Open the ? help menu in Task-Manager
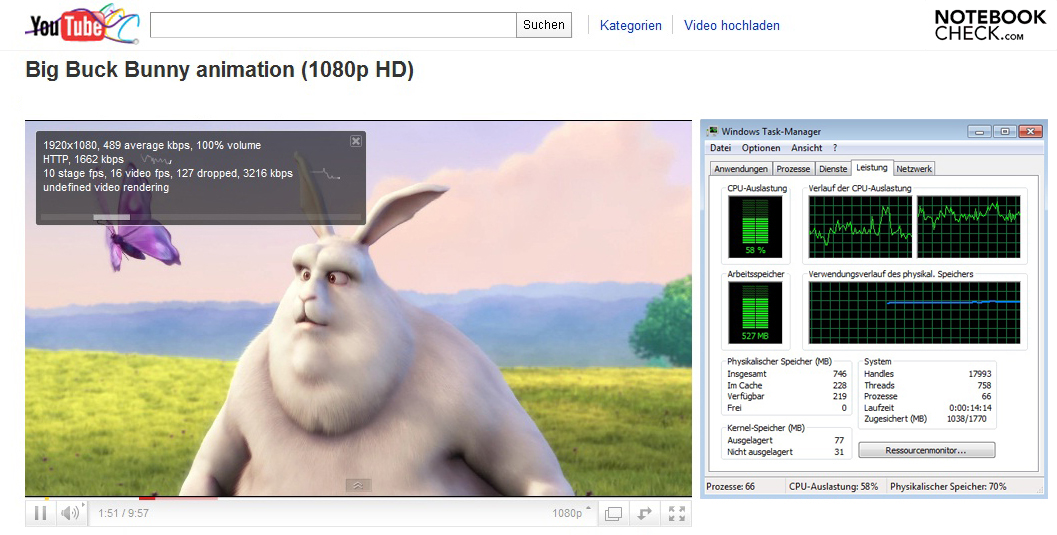 pos(835,148)
